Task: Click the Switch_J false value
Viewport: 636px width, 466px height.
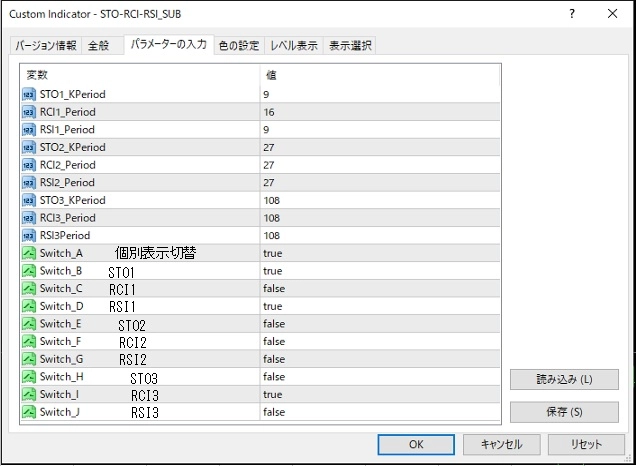Action: (380, 412)
